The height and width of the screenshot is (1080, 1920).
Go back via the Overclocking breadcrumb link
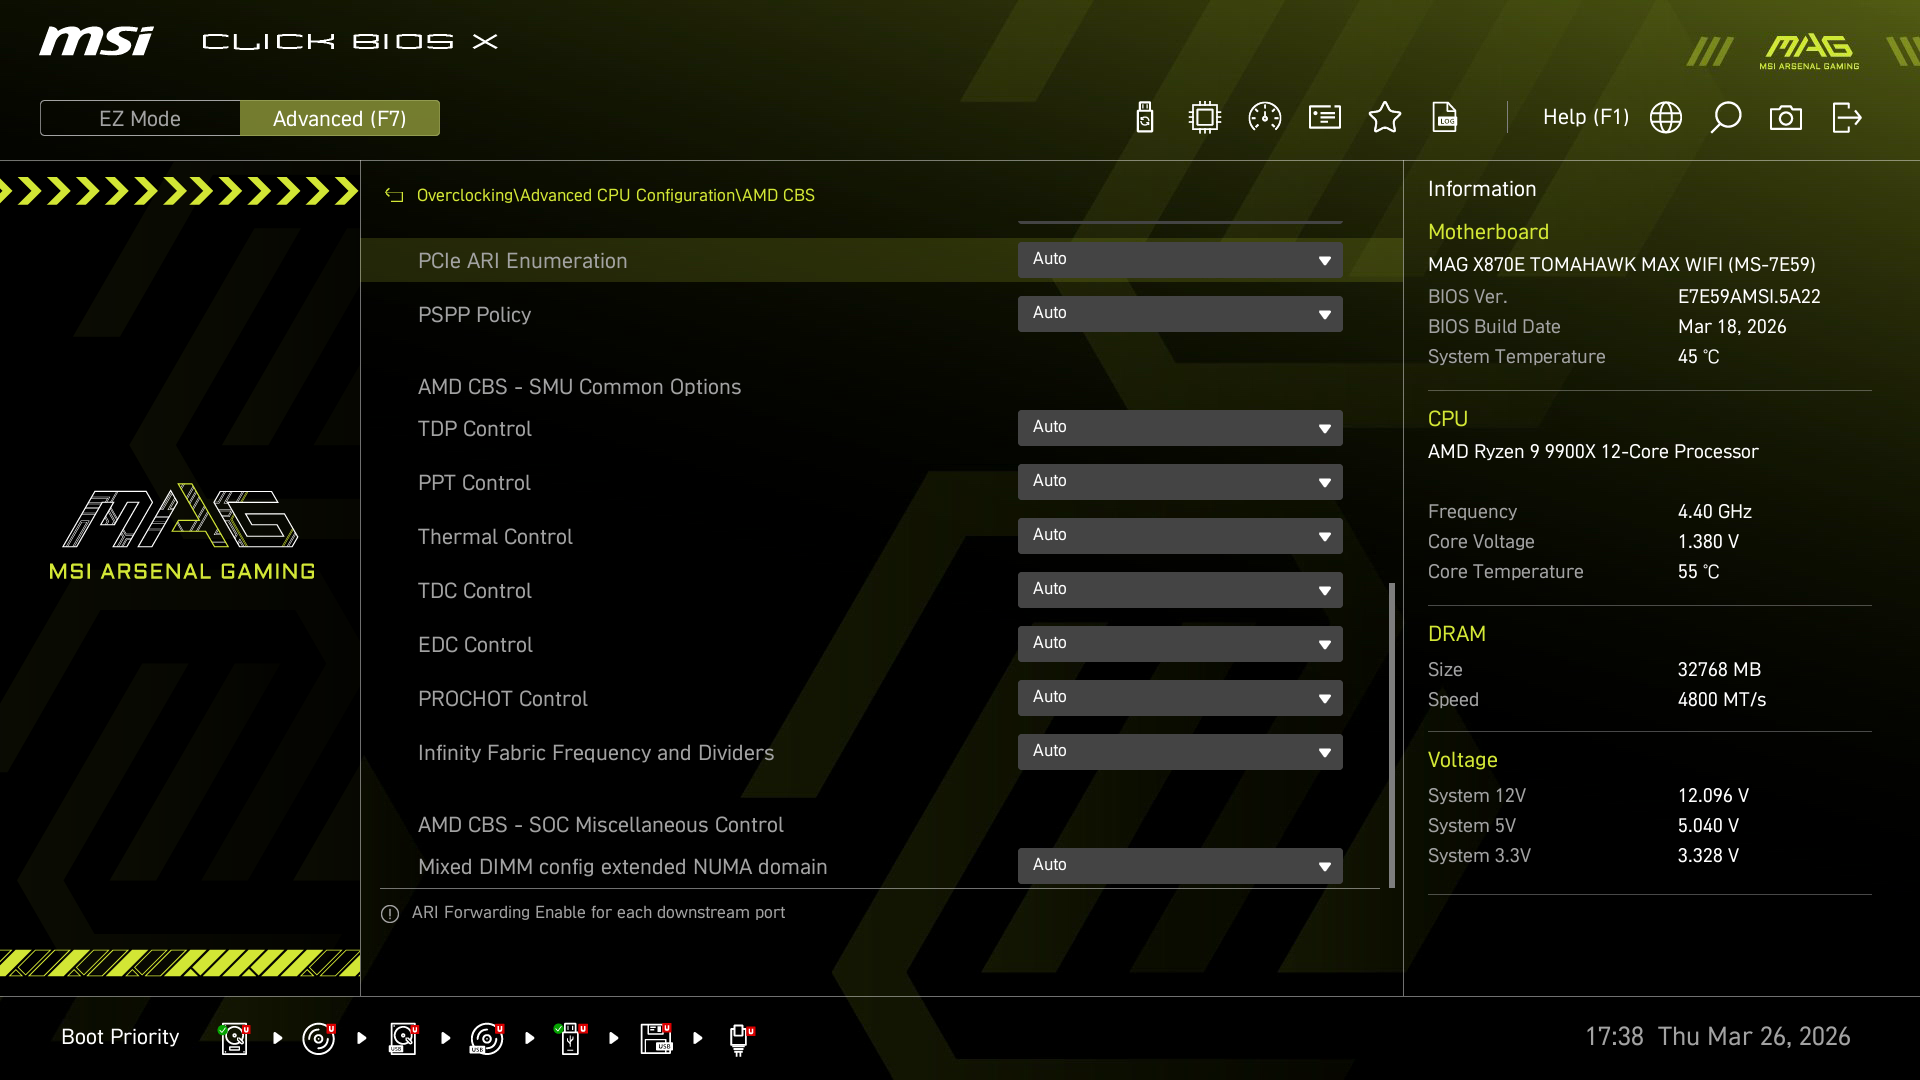coord(465,195)
